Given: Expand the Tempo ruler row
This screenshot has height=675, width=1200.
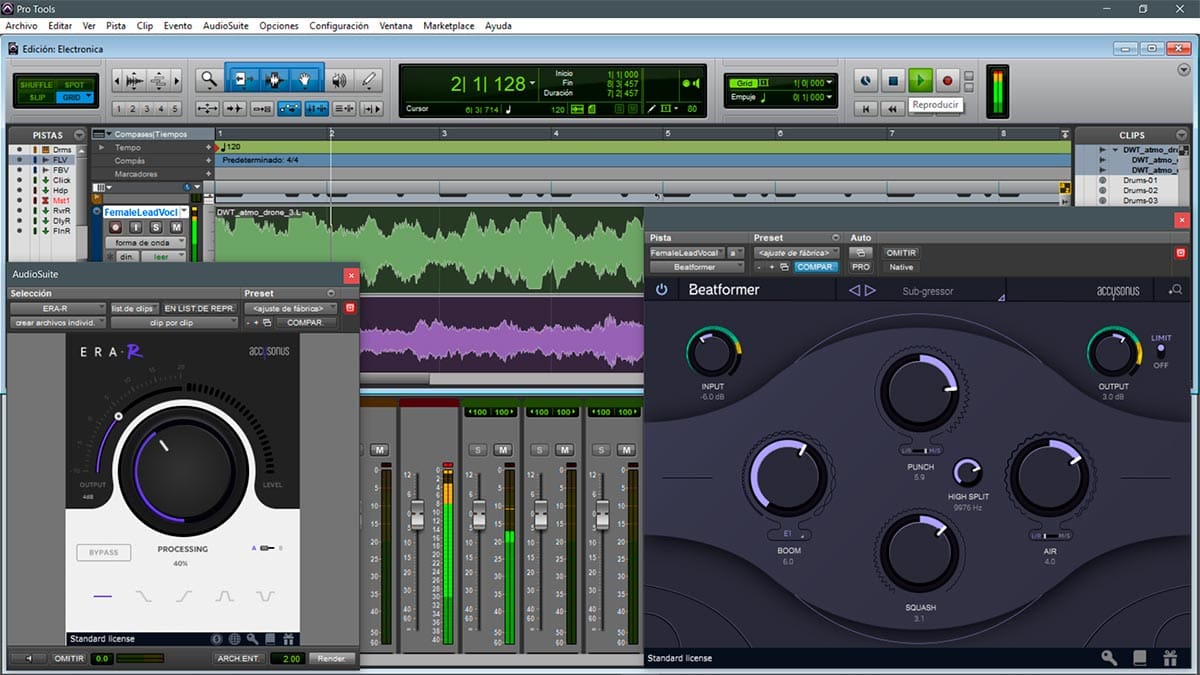Looking at the screenshot, I should 101,147.
